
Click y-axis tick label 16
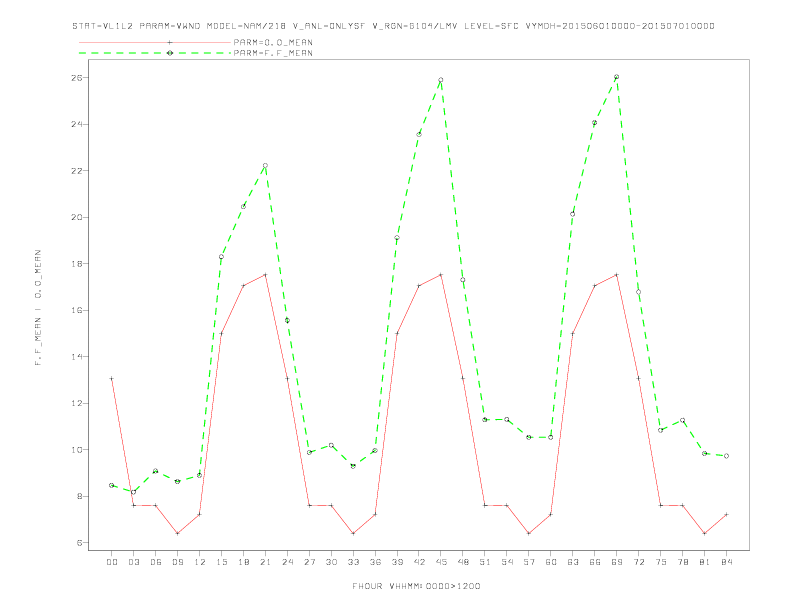point(77,310)
